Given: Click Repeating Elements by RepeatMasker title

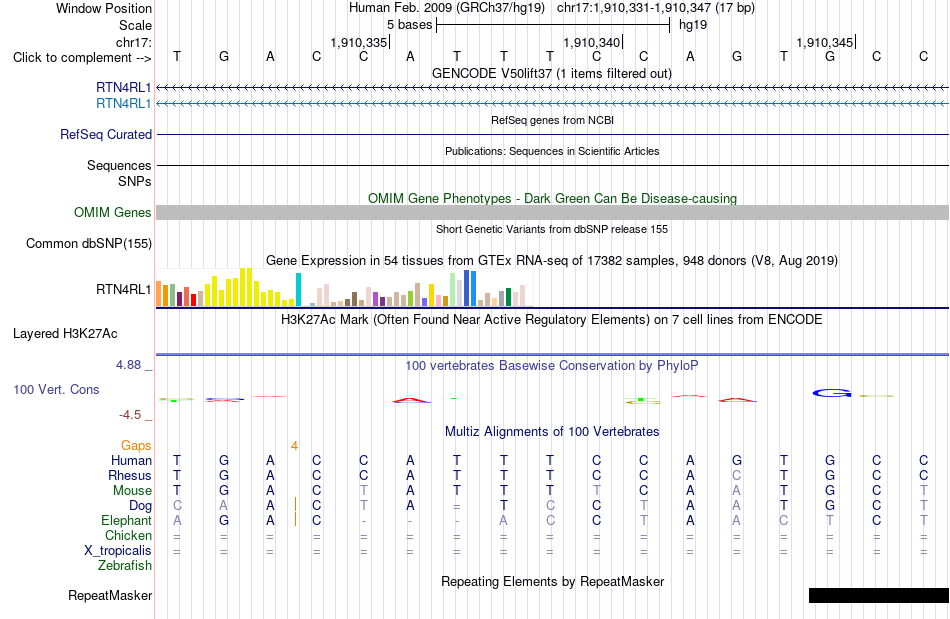Looking at the screenshot, I should [x=552, y=581].
